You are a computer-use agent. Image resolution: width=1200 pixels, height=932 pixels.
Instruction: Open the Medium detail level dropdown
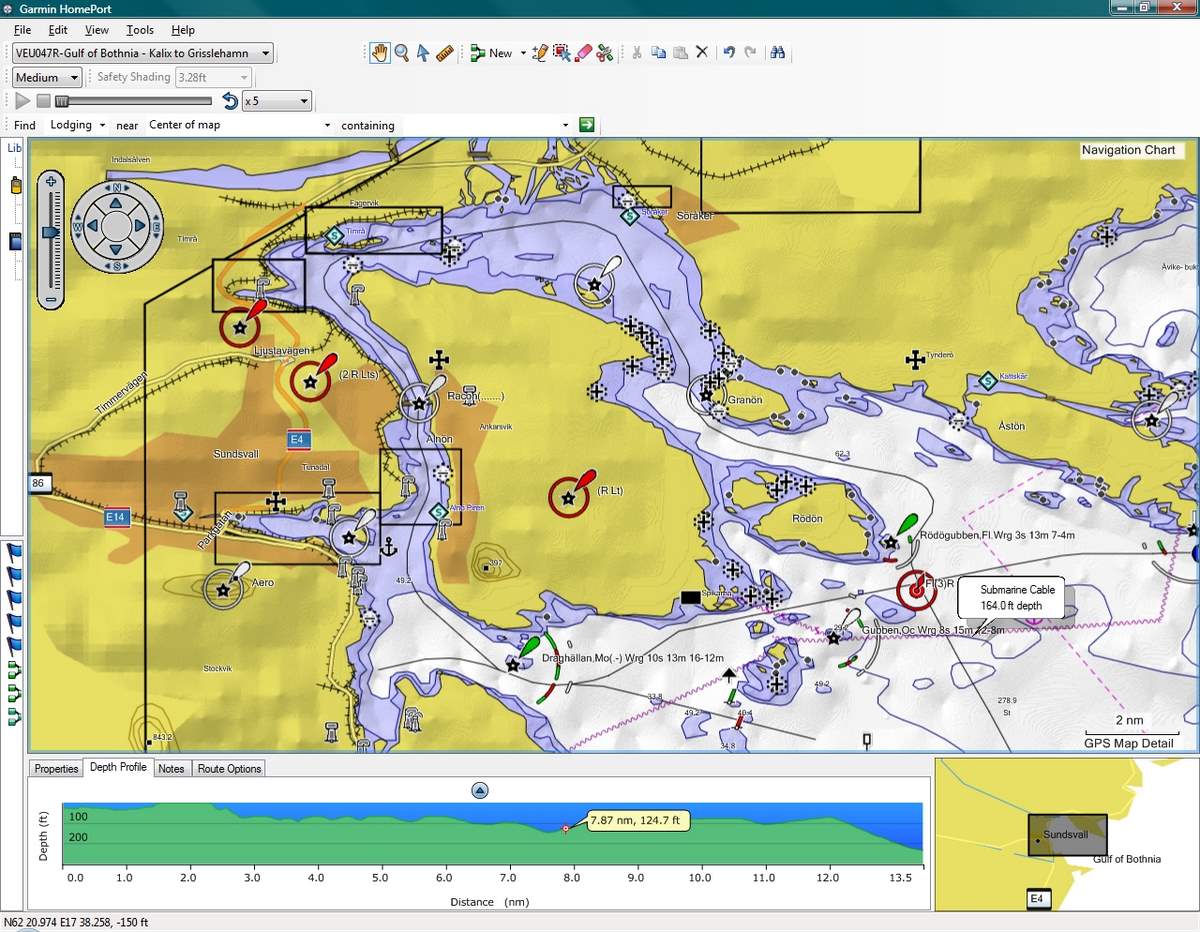point(47,77)
